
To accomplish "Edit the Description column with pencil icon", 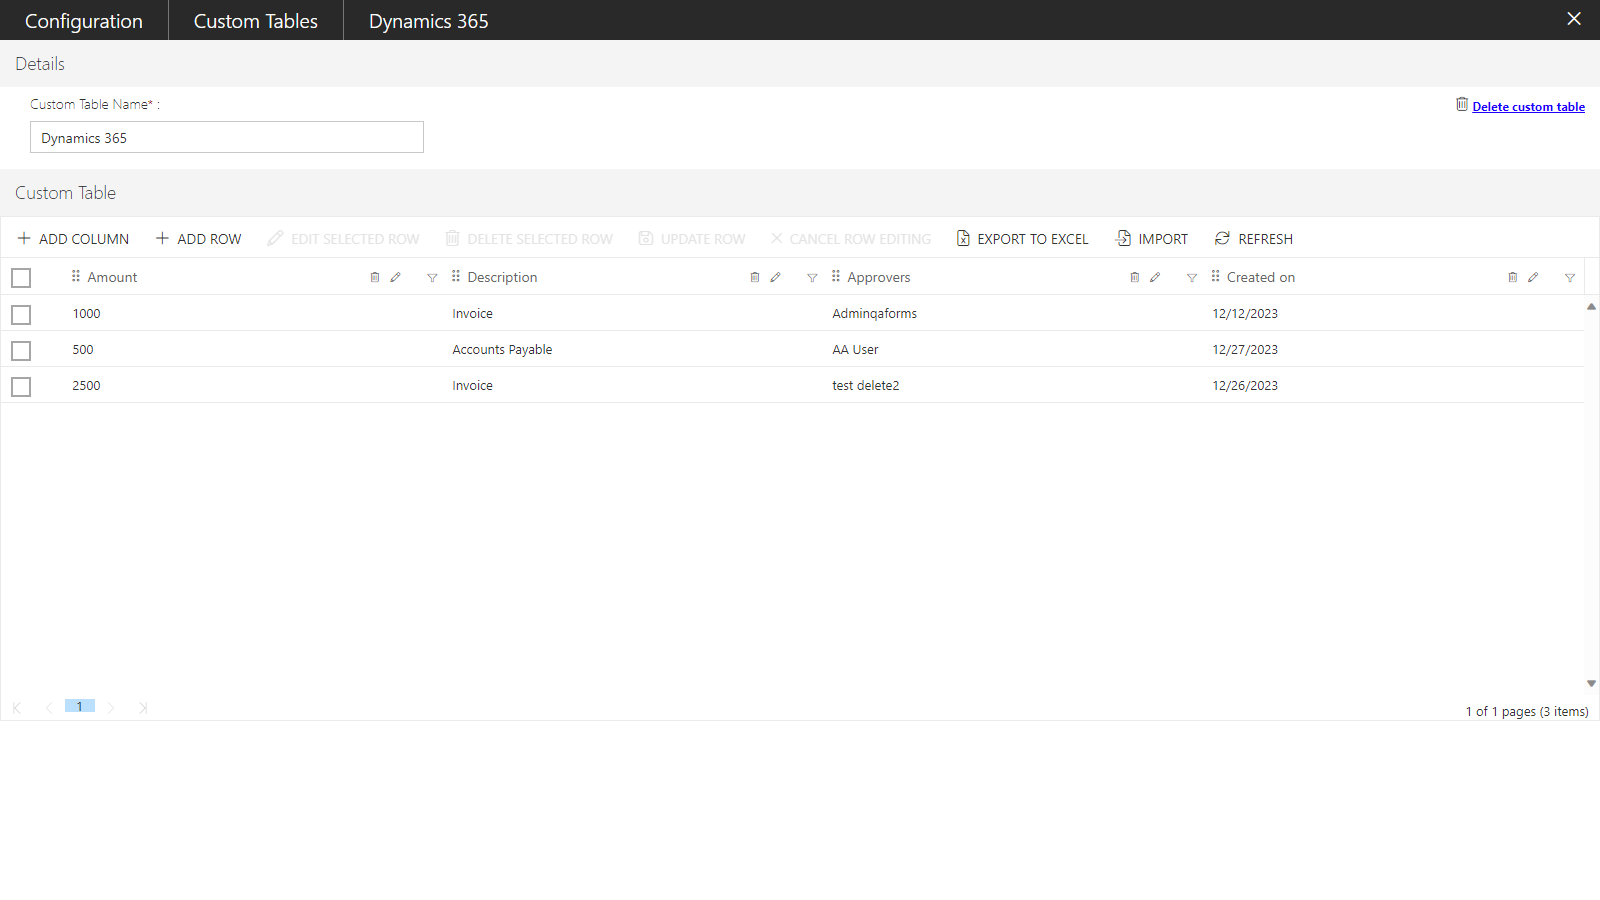I will click(x=775, y=278).
